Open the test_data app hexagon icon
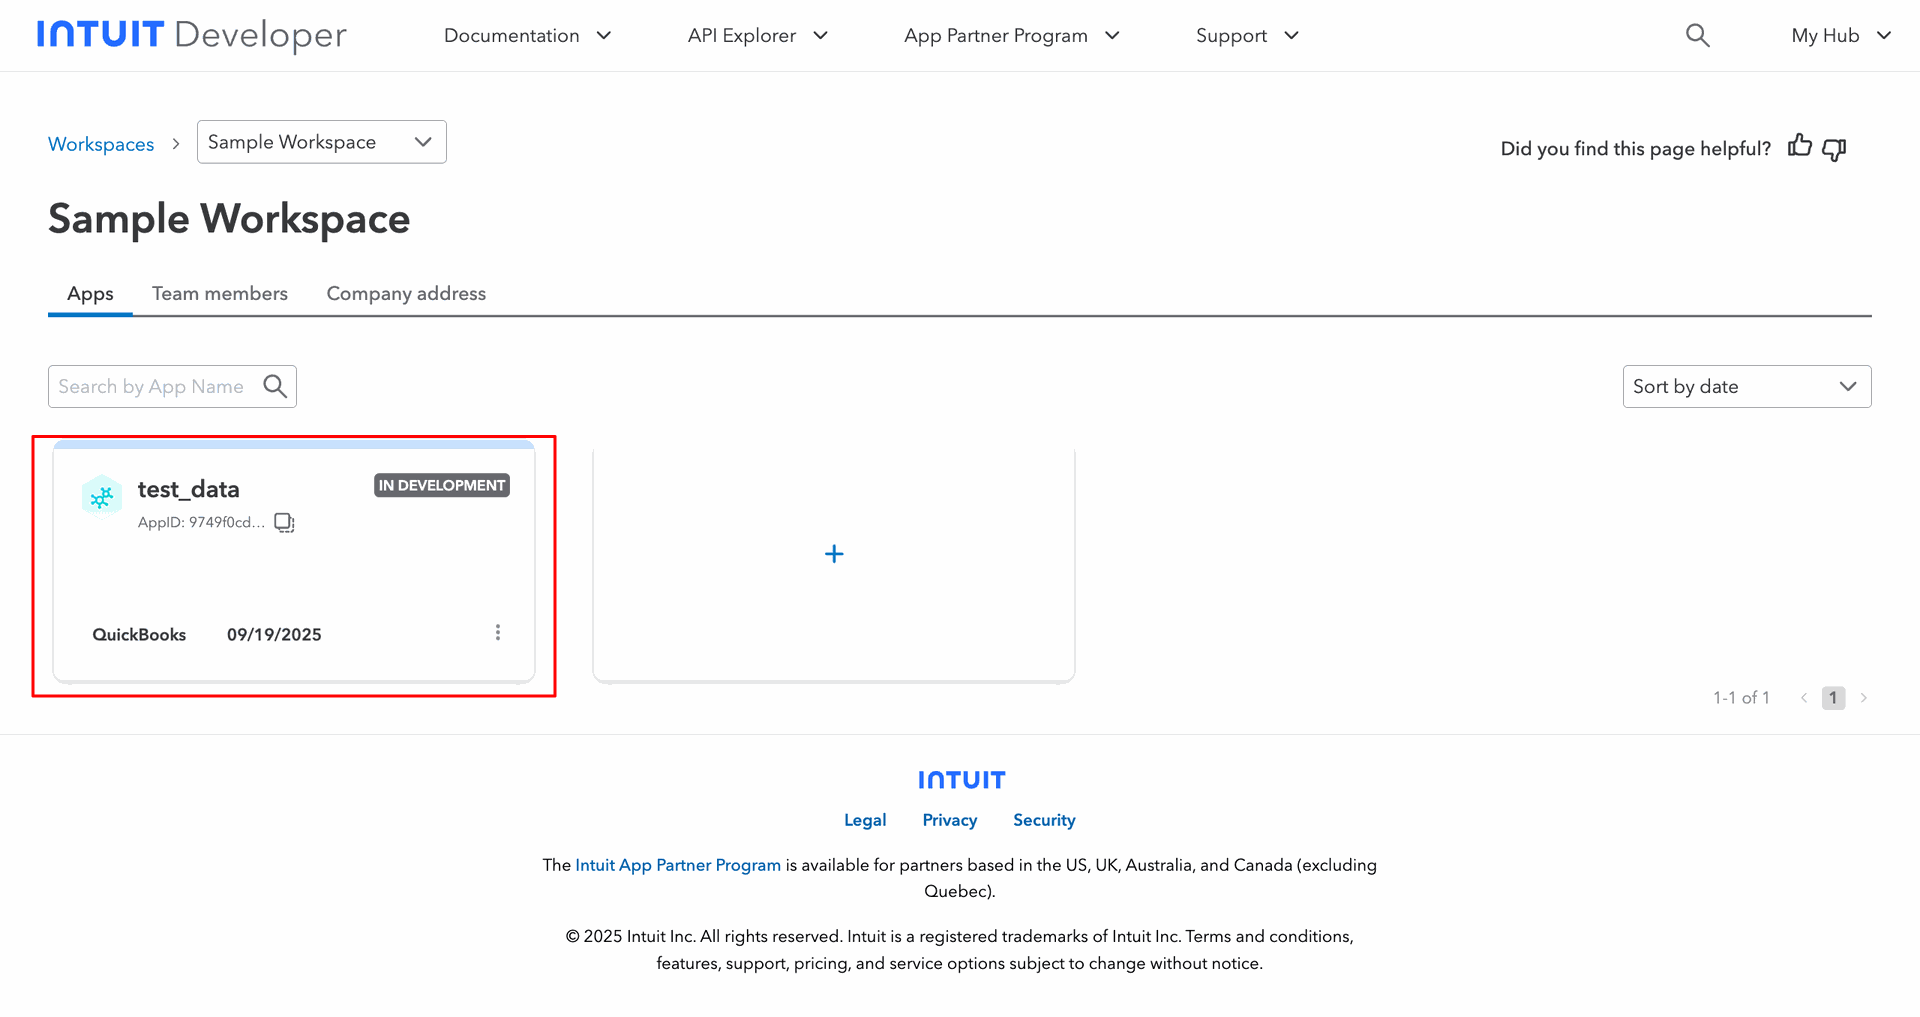The image size is (1920, 1017). click(102, 496)
